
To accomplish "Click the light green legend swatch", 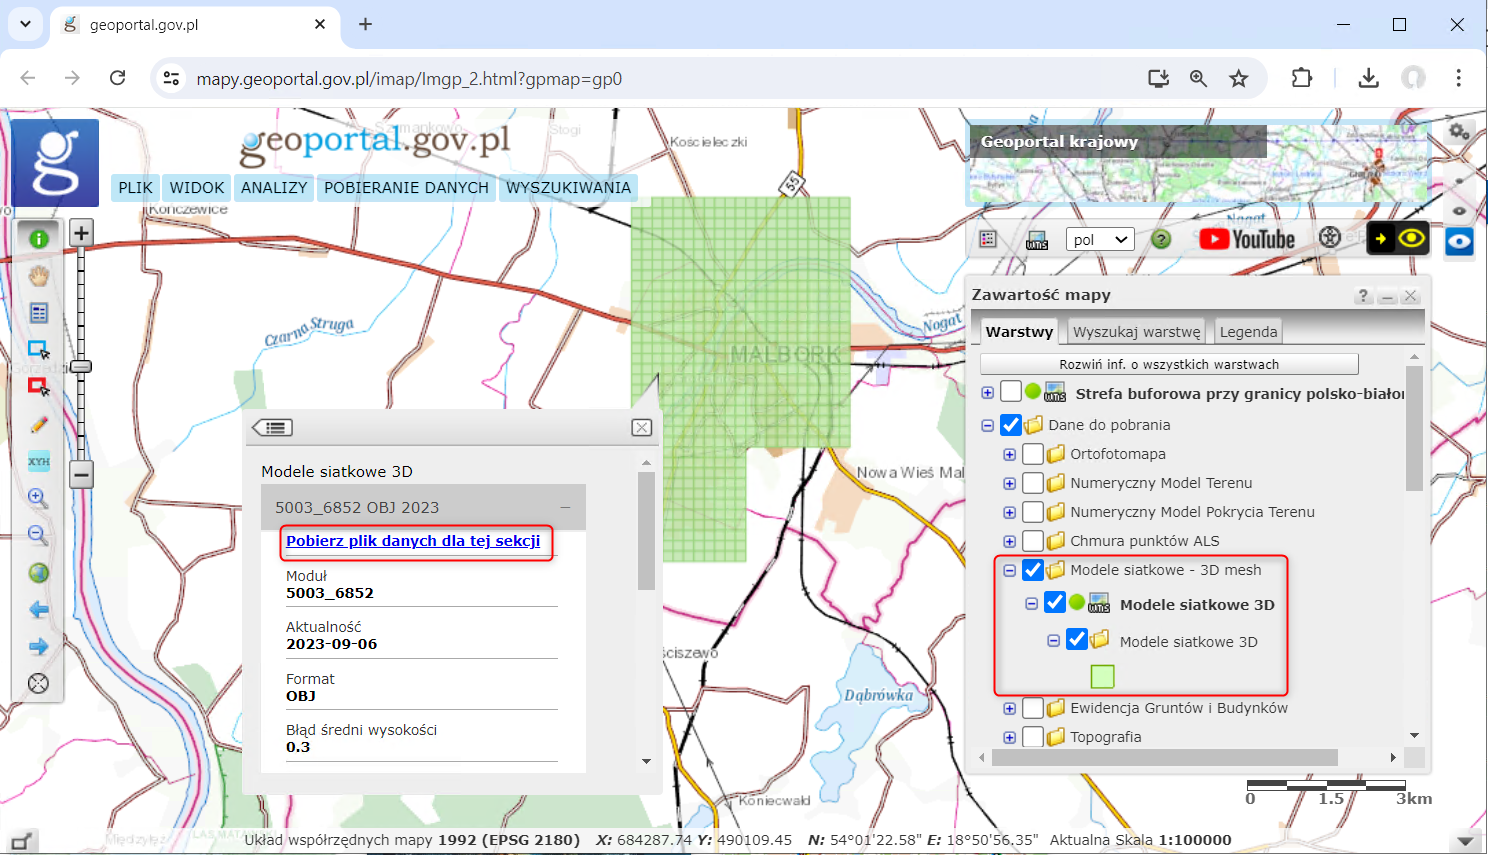I will pos(1102,677).
